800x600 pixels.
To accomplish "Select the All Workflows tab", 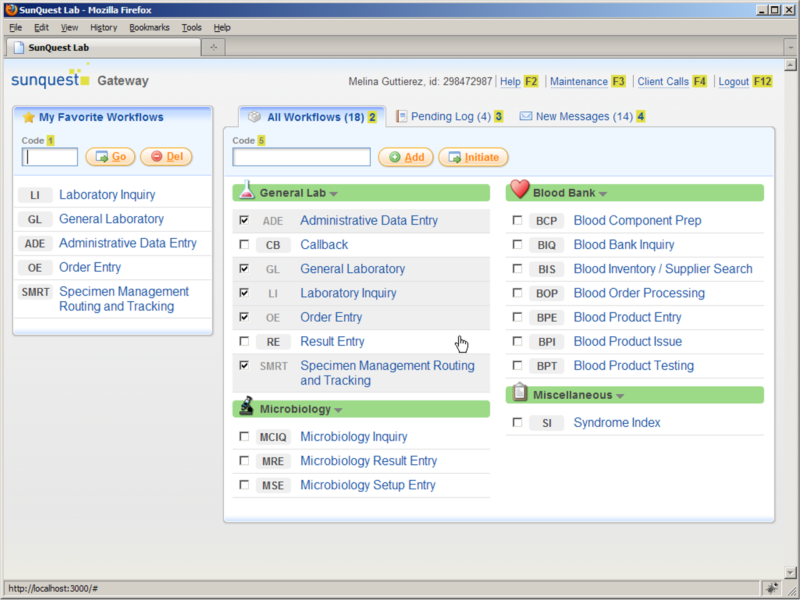I will 312,117.
